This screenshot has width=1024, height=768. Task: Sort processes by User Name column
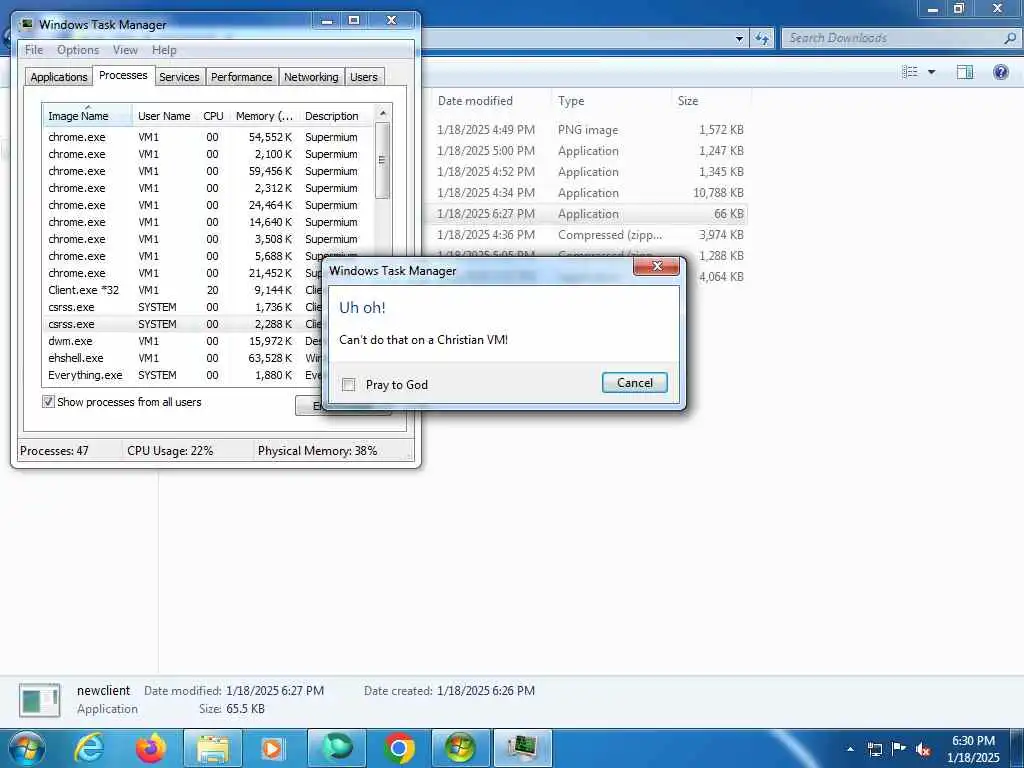(165, 116)
